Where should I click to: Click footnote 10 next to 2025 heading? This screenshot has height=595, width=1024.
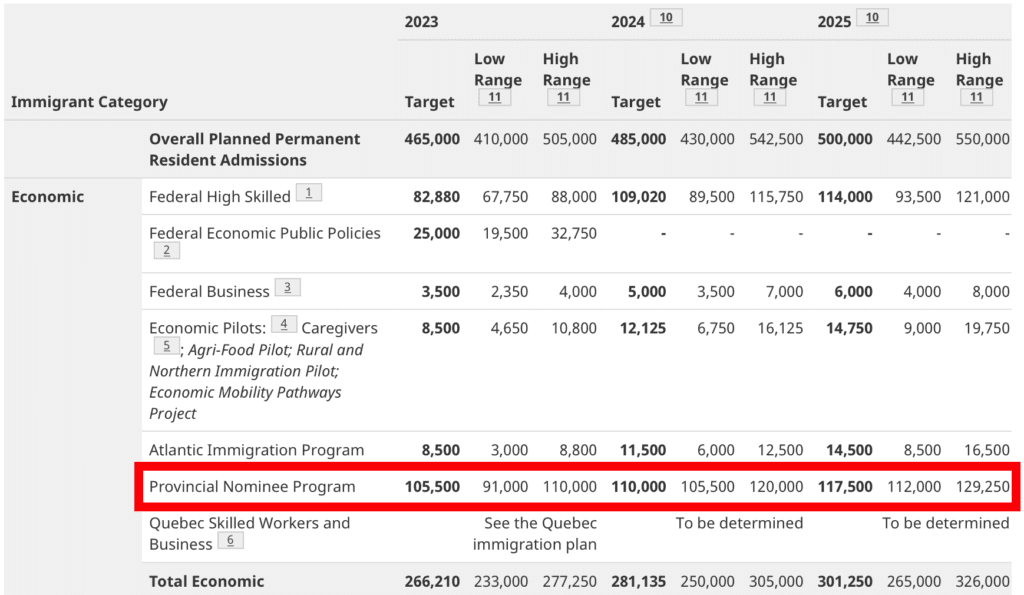coord(872,18)
